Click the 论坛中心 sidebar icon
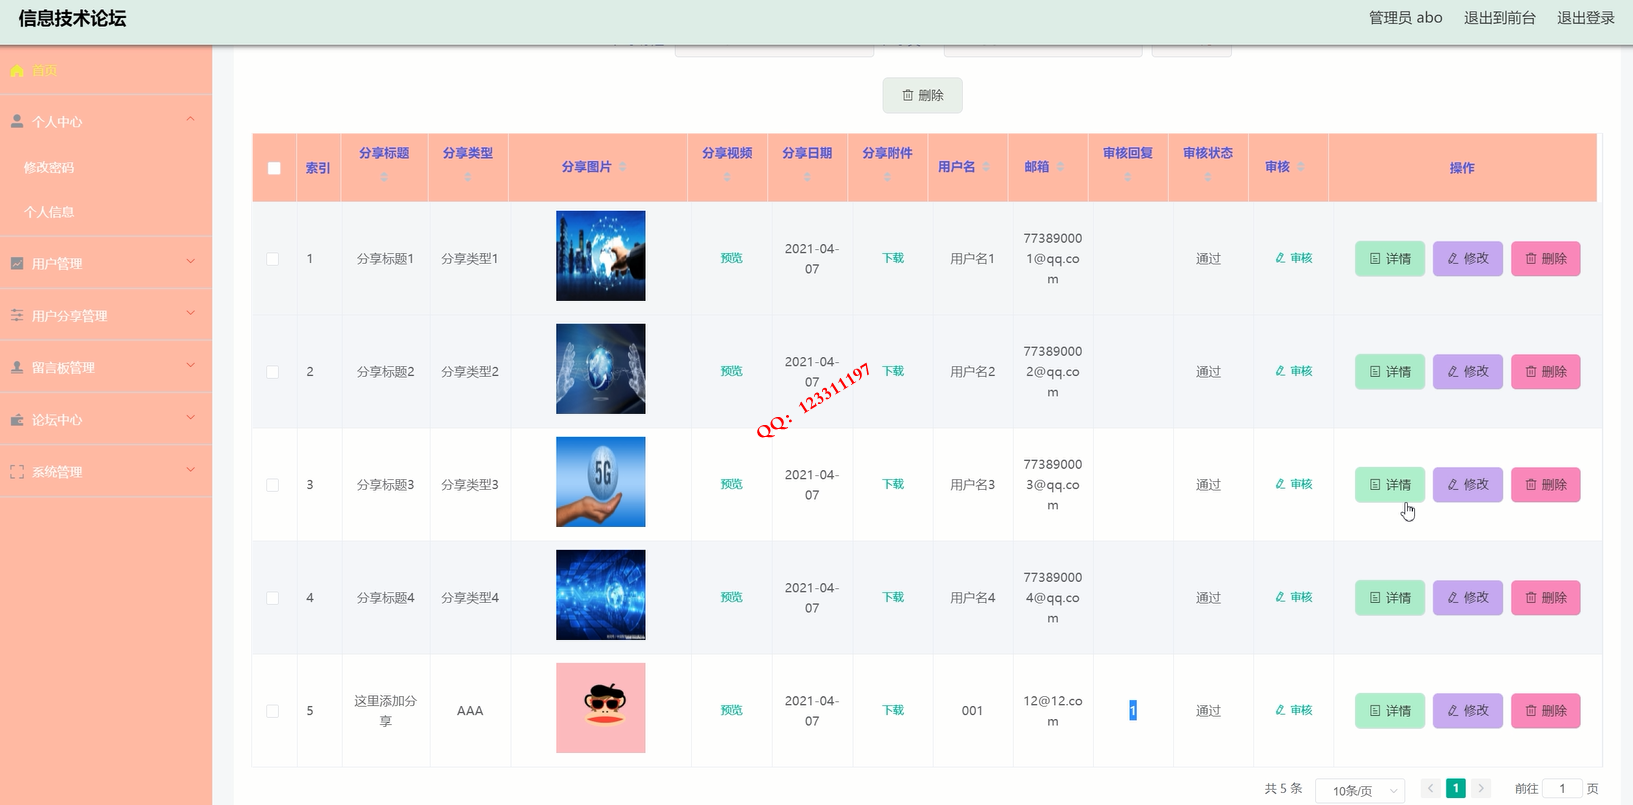 click(17, 420)
